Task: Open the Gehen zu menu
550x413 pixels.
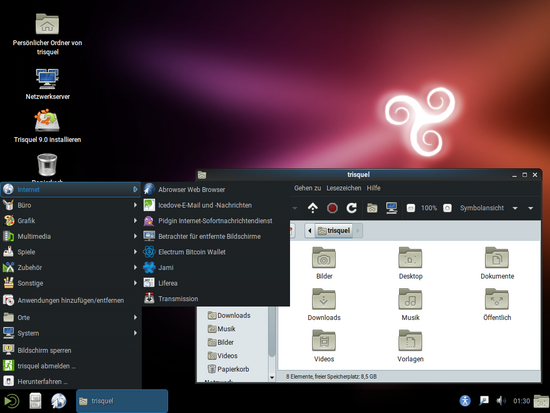Action: click(x=307, y=188)
